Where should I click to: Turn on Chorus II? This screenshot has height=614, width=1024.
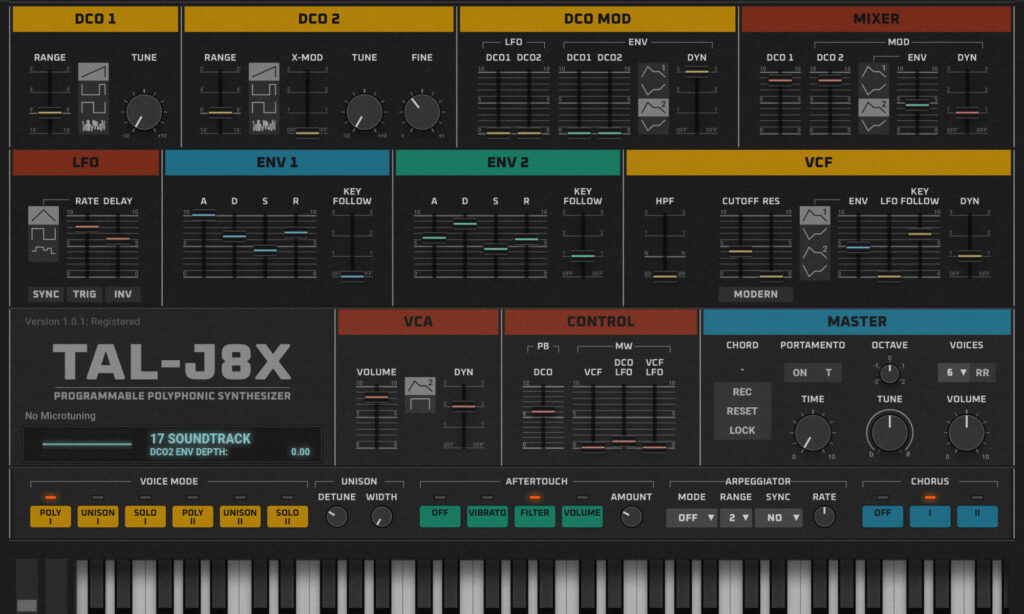[977, 516]
